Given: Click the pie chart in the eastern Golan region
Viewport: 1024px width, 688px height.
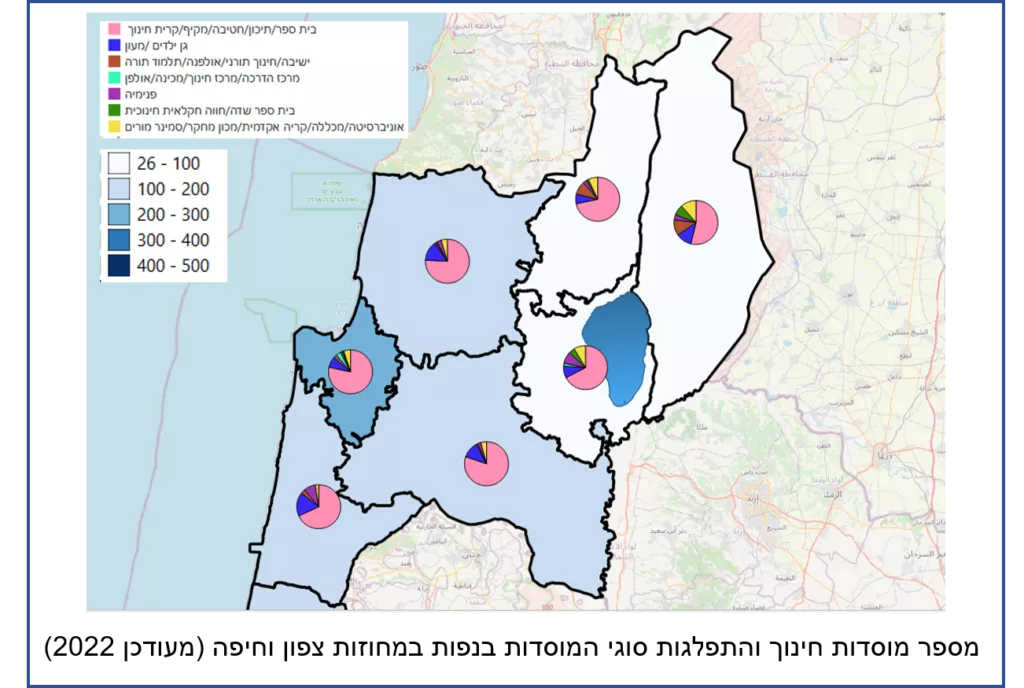Looking at the screenshot, I should pos(696,223).
